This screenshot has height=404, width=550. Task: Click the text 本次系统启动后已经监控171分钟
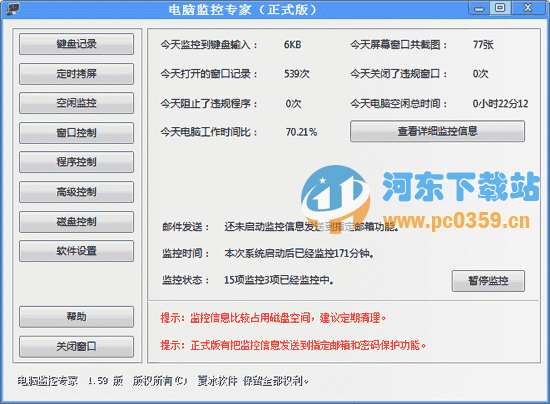point(299,253)
